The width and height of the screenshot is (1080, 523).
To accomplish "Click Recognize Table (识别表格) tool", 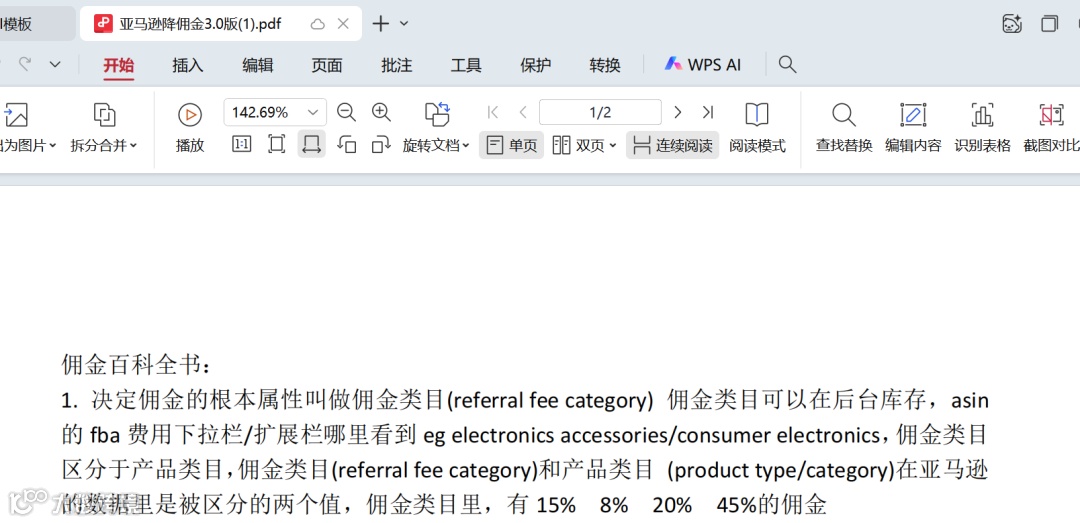I will [982, 128].
